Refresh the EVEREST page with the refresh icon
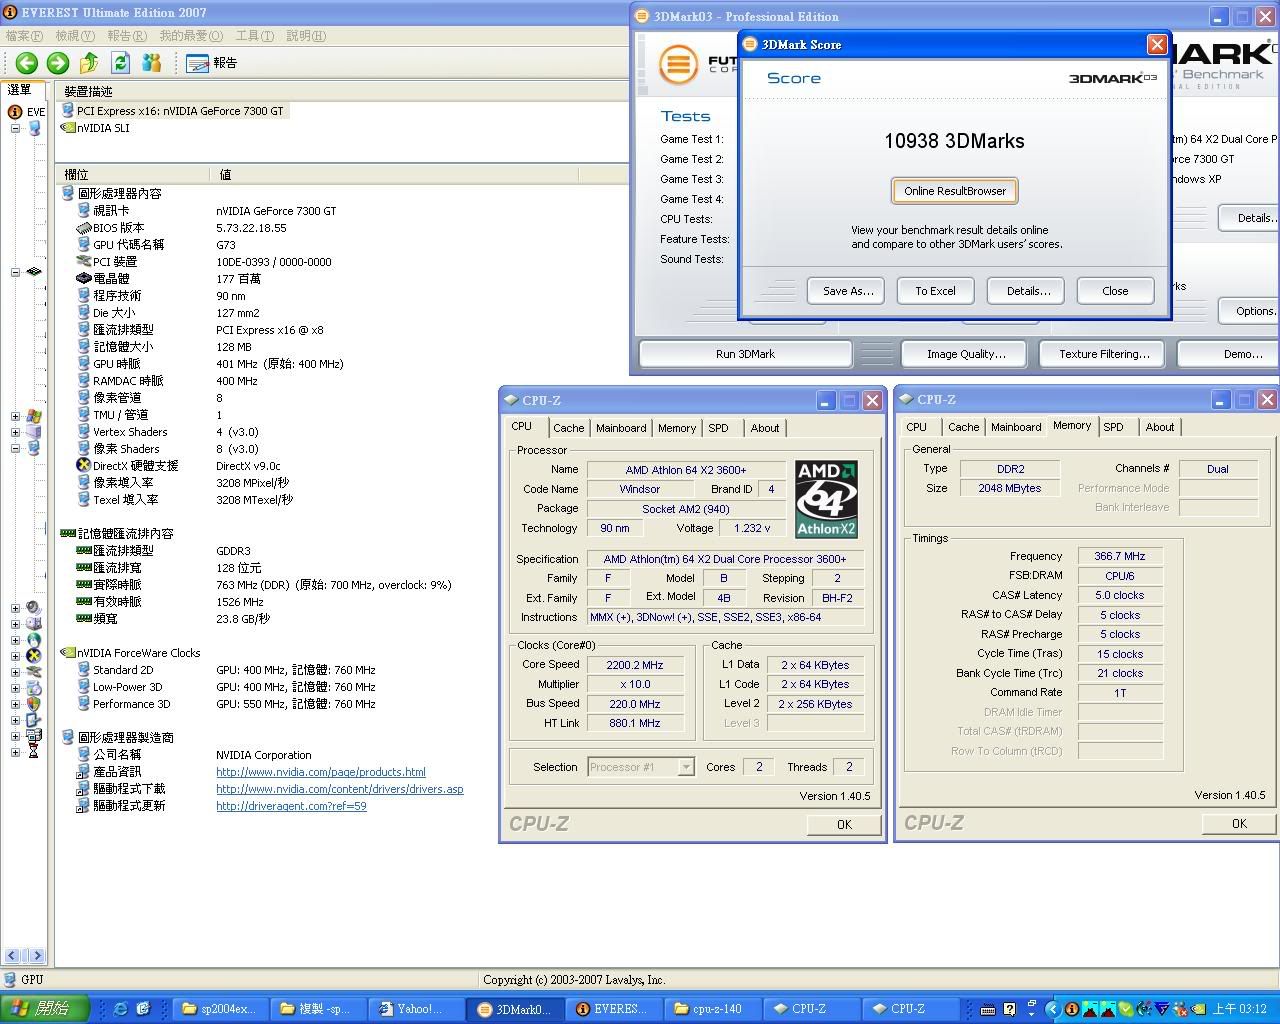 click(x=121, y=63)
